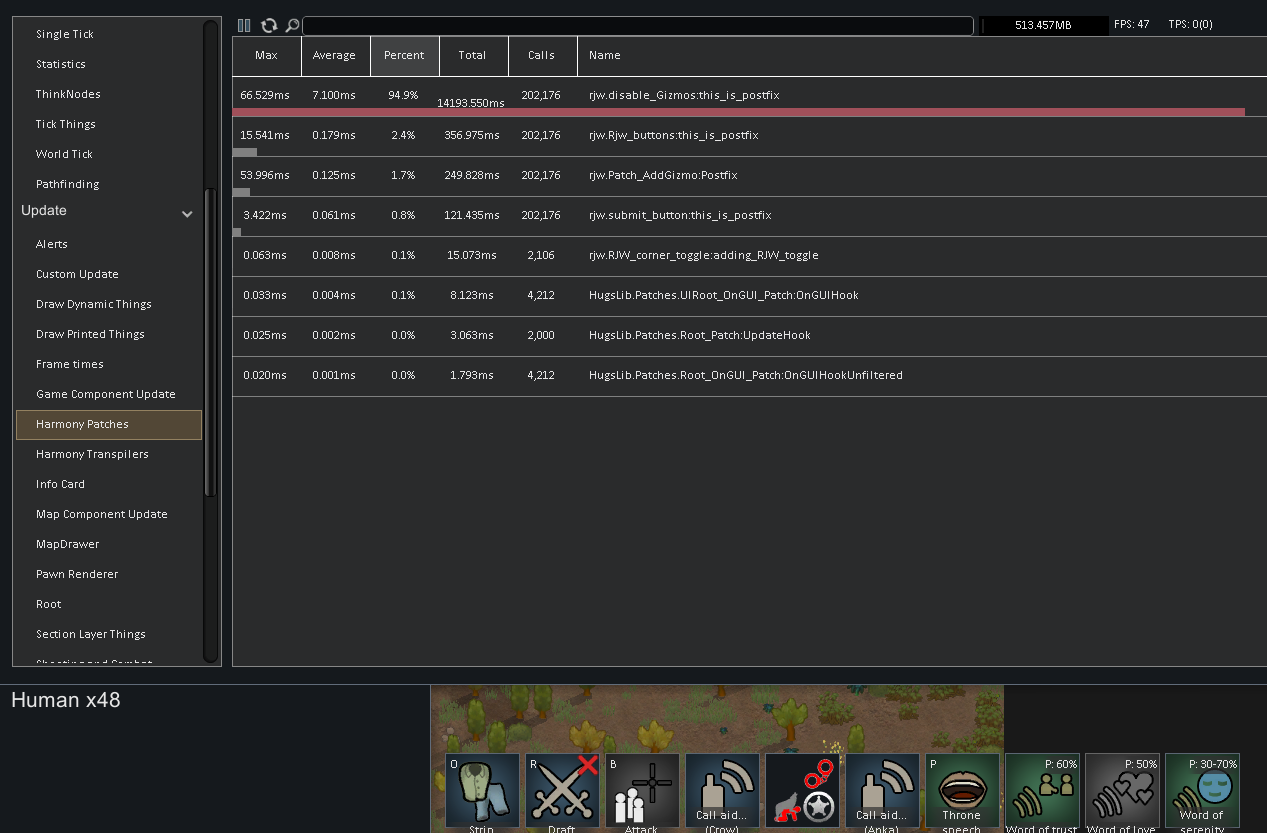Screen dimensions: 1267x833
Task: Click the Attack gizmo icon
Action: coord(642,791)
